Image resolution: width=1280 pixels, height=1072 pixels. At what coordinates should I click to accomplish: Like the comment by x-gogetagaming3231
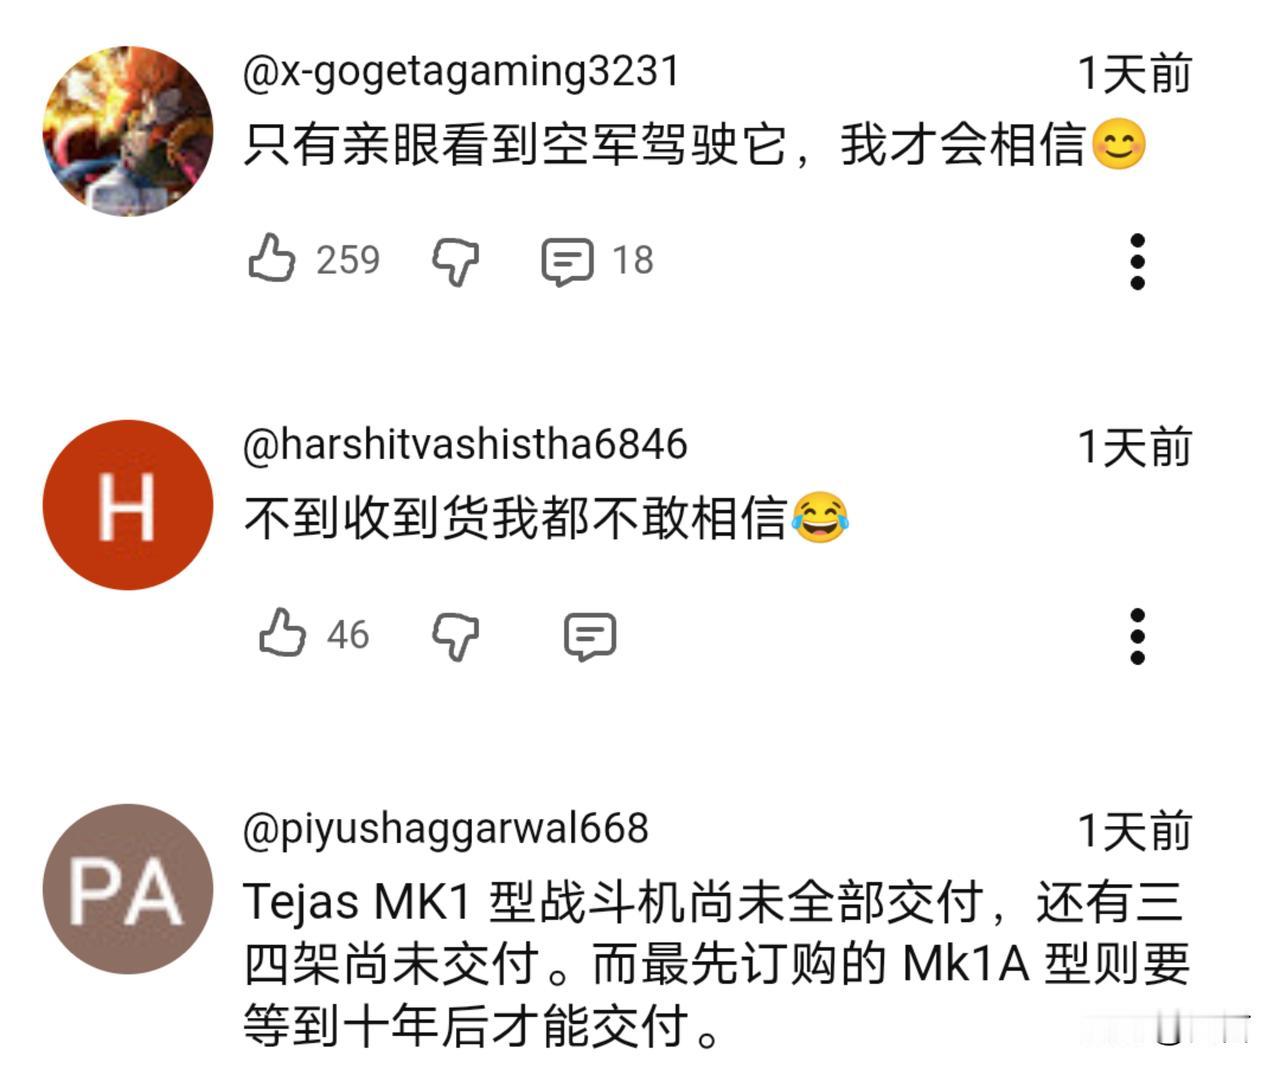tap(271, 259)
